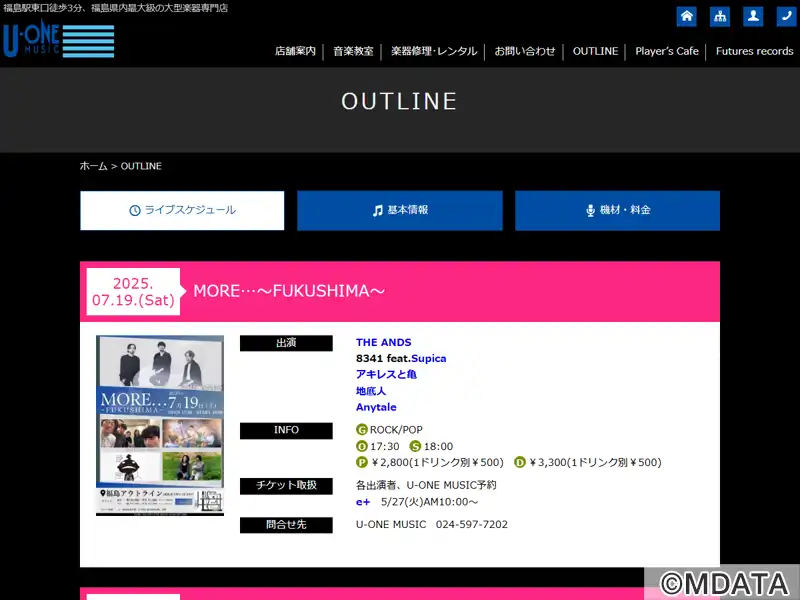Click the green G genre icon
800x600 pixels.
coord(362,430)
